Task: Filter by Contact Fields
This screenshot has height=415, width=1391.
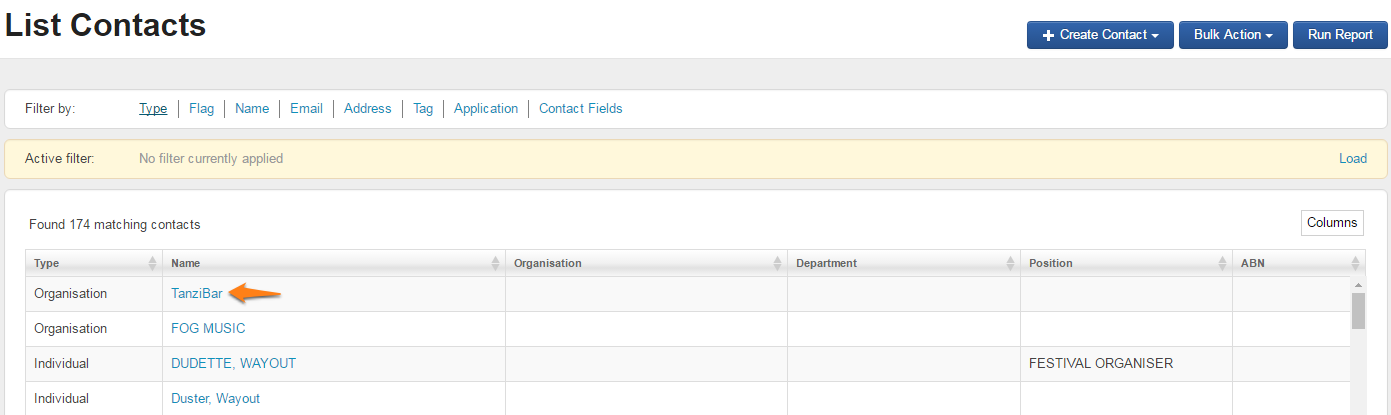Action: (580, 108)
